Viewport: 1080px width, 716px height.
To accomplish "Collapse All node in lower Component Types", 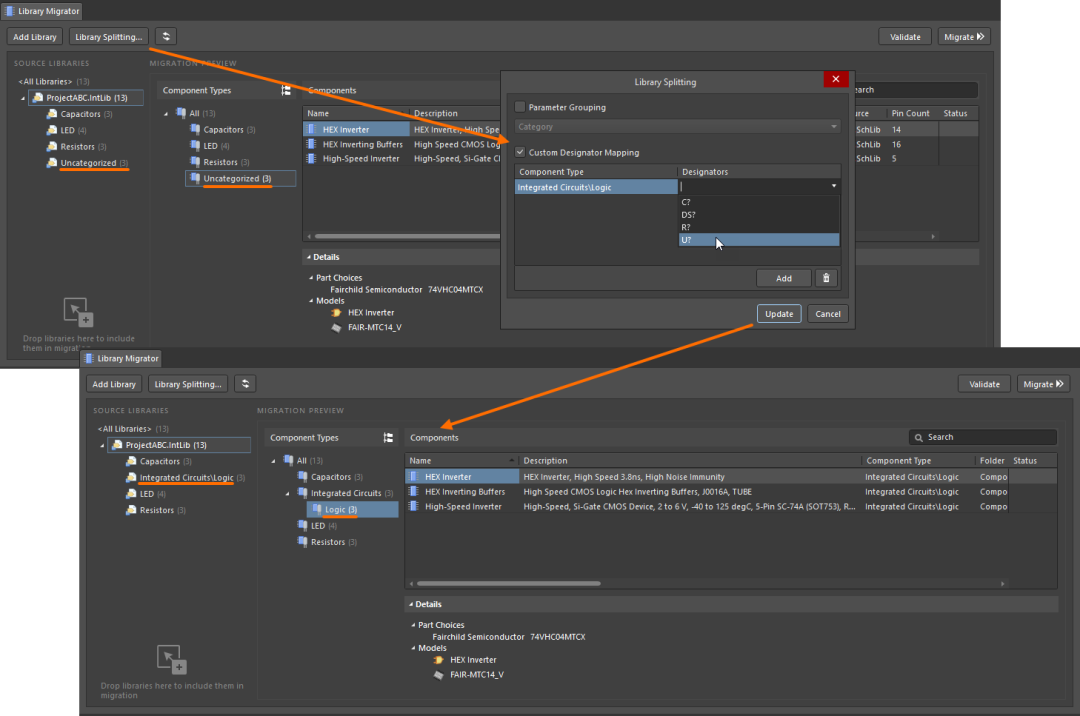I will (x=273, y=461).
